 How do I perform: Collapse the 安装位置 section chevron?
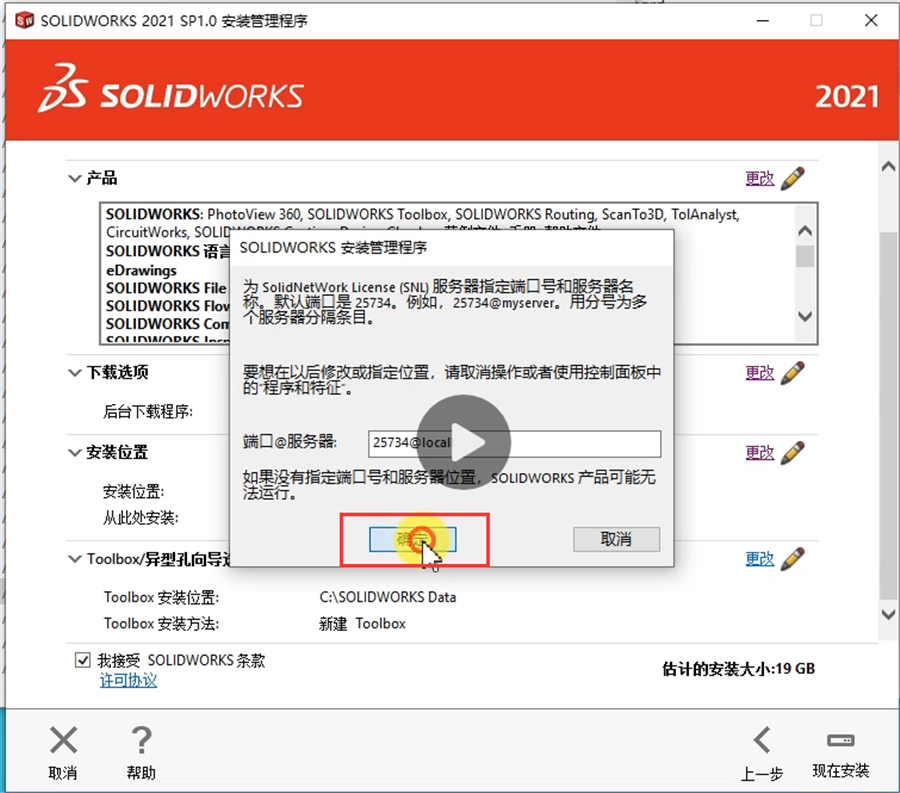[75, 453]
